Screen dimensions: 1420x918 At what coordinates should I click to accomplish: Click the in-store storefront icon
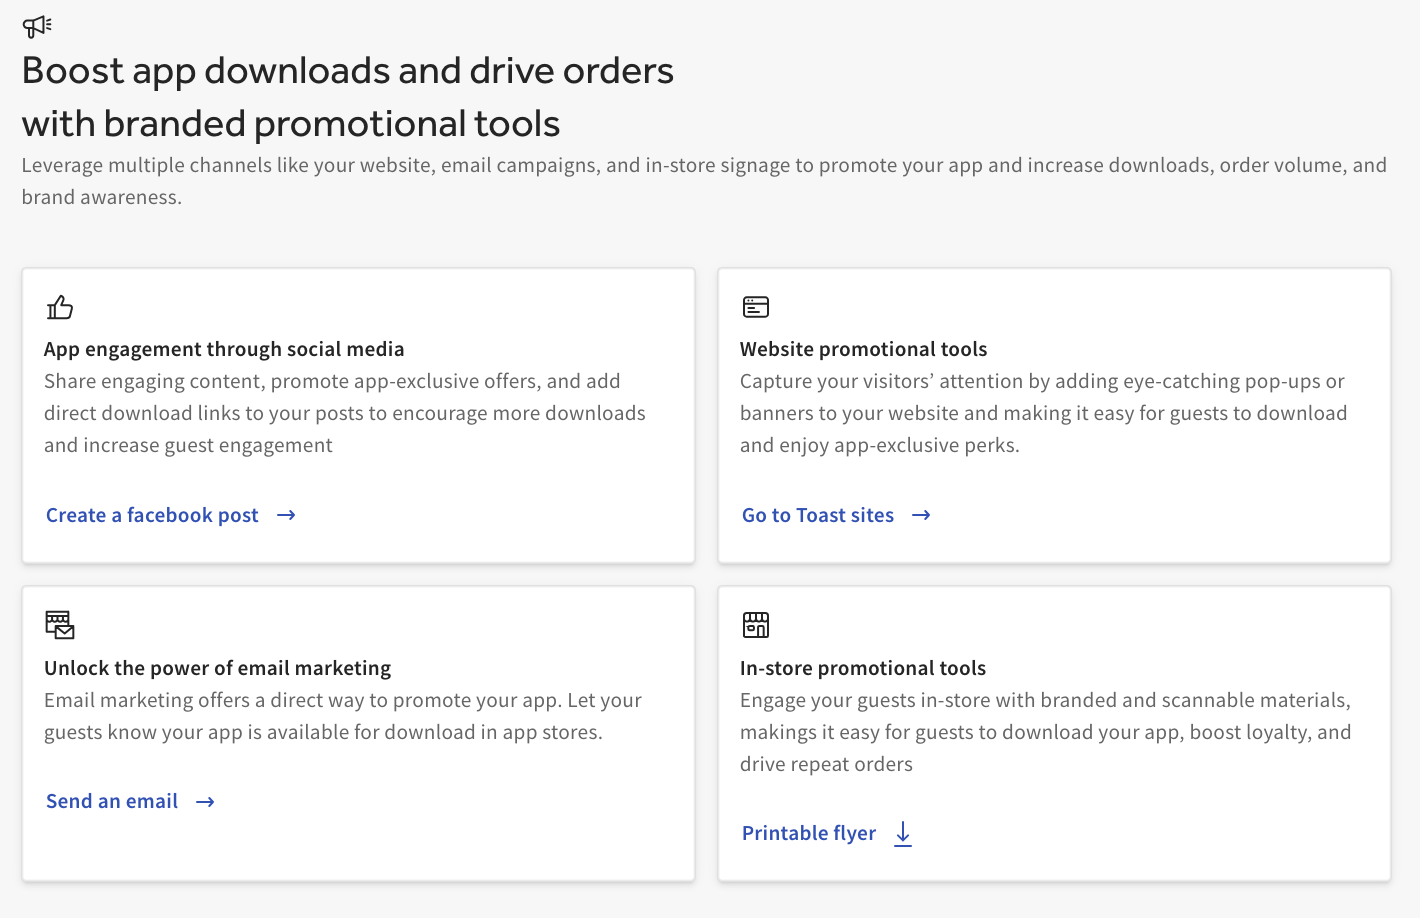pyautogui.click(x=756, y=625)
